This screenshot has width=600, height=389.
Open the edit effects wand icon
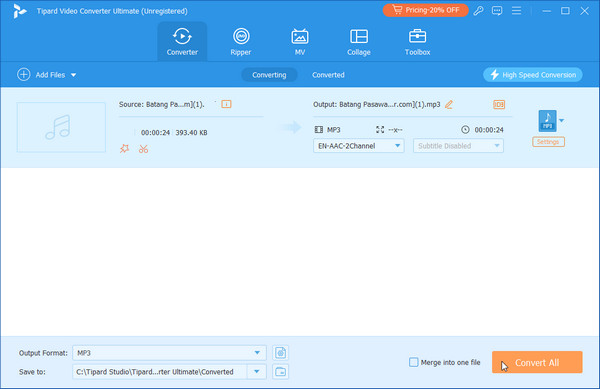coord(124,149)
